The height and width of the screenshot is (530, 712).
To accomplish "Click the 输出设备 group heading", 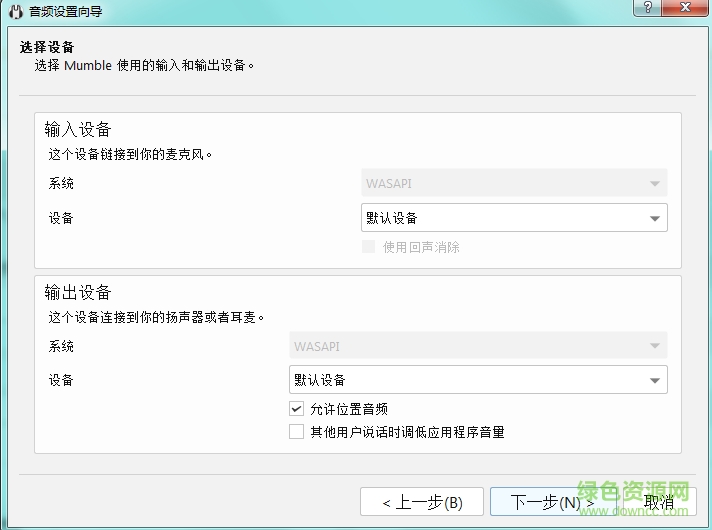I will pos(78,292).
